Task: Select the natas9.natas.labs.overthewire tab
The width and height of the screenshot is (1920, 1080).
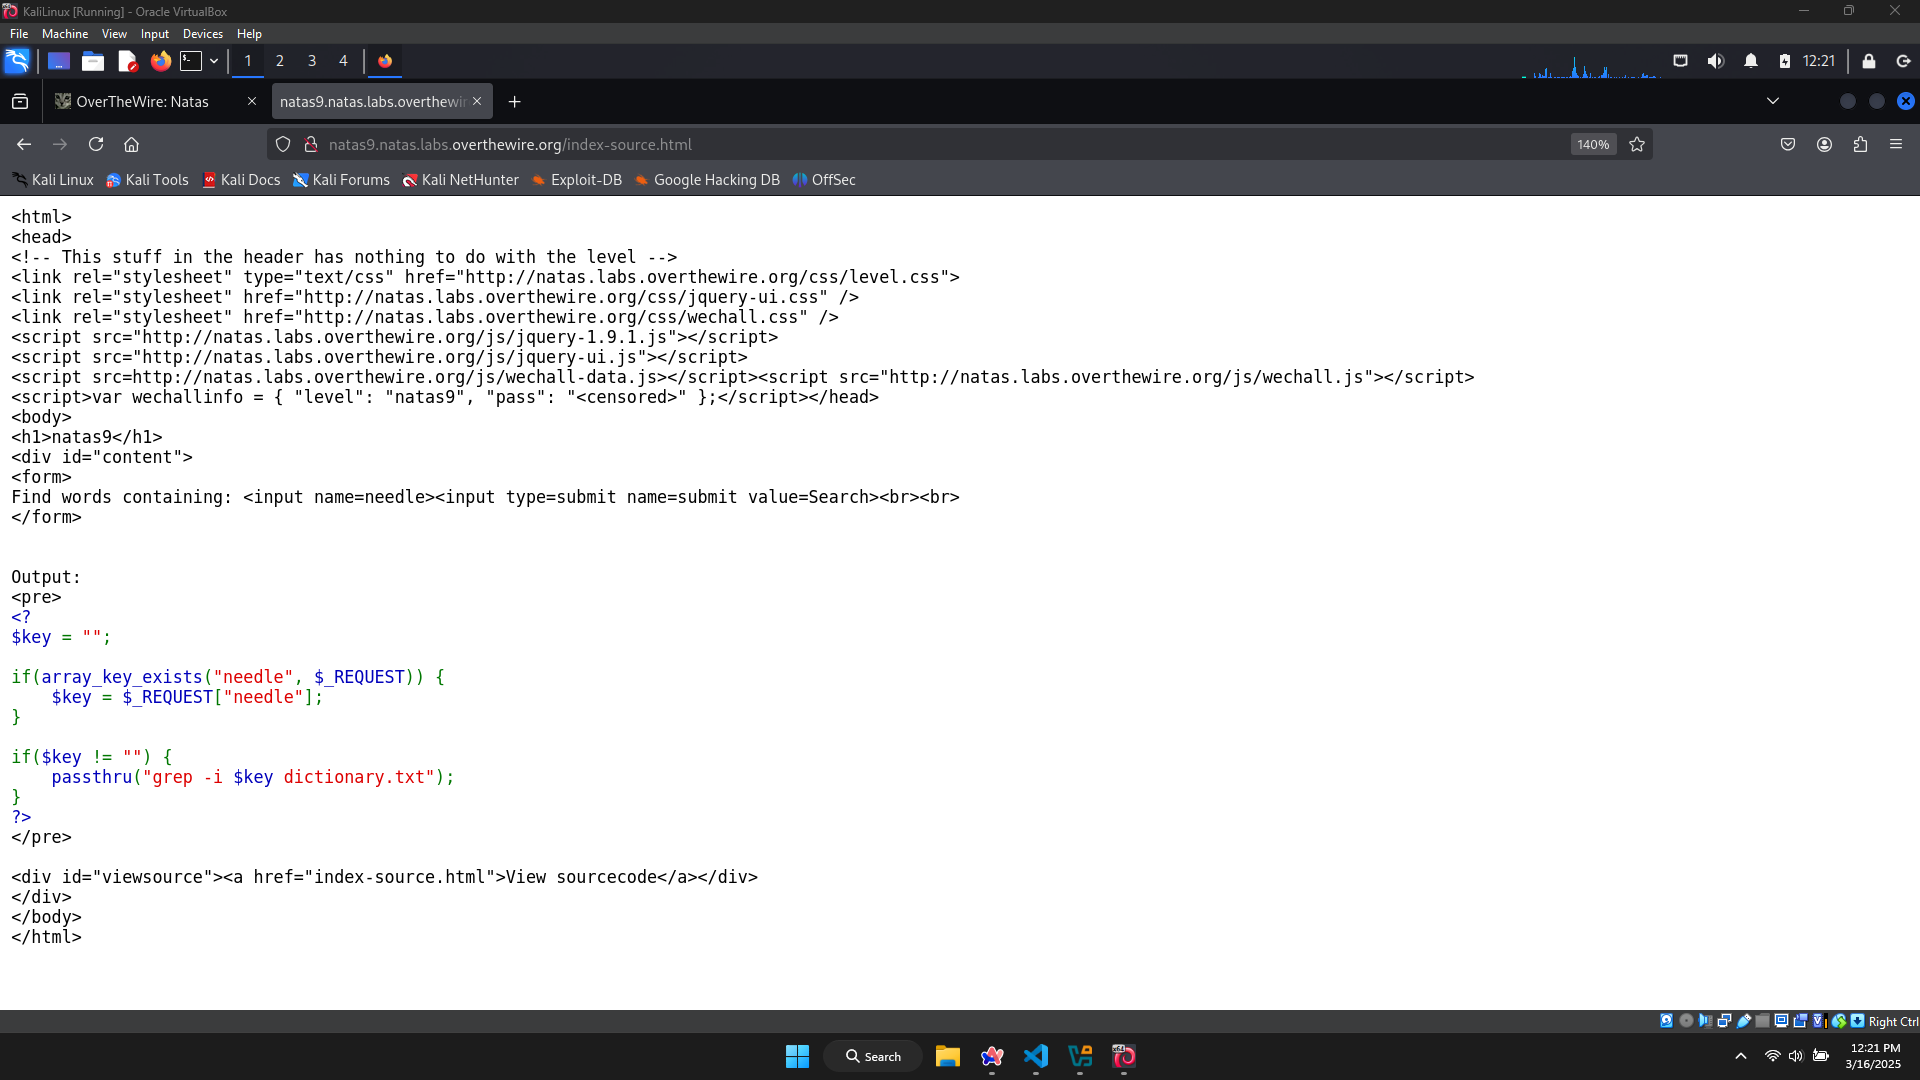Action: point(371,101)
